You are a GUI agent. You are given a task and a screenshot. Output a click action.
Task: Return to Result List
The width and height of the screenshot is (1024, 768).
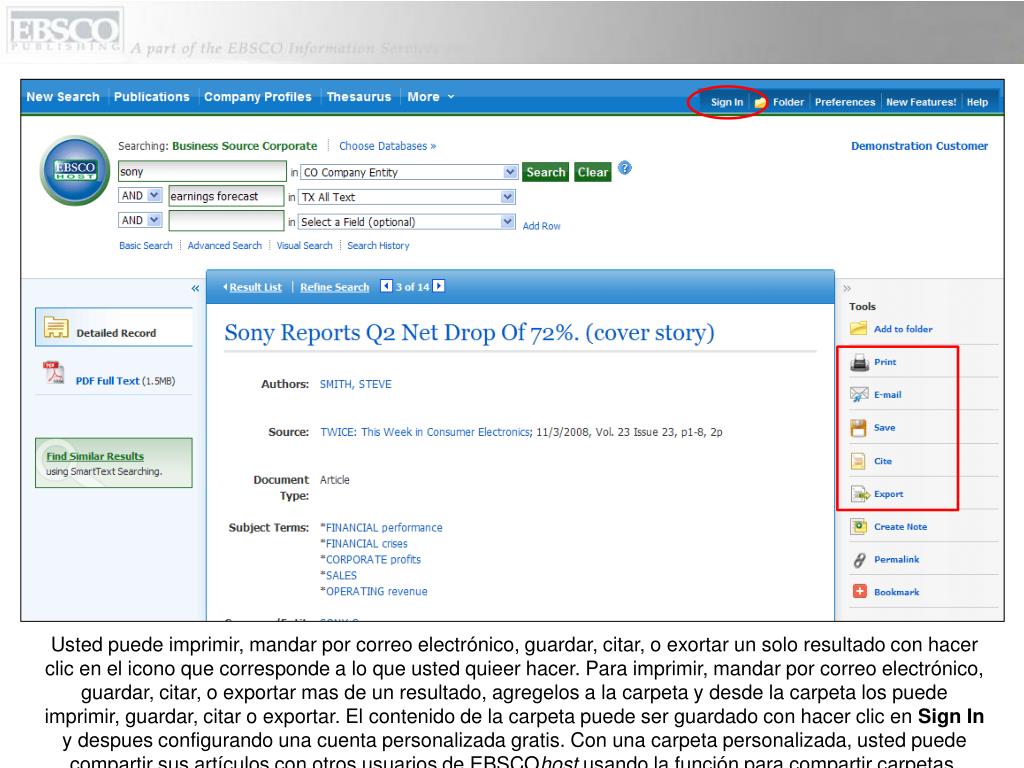tap(253, 287)
